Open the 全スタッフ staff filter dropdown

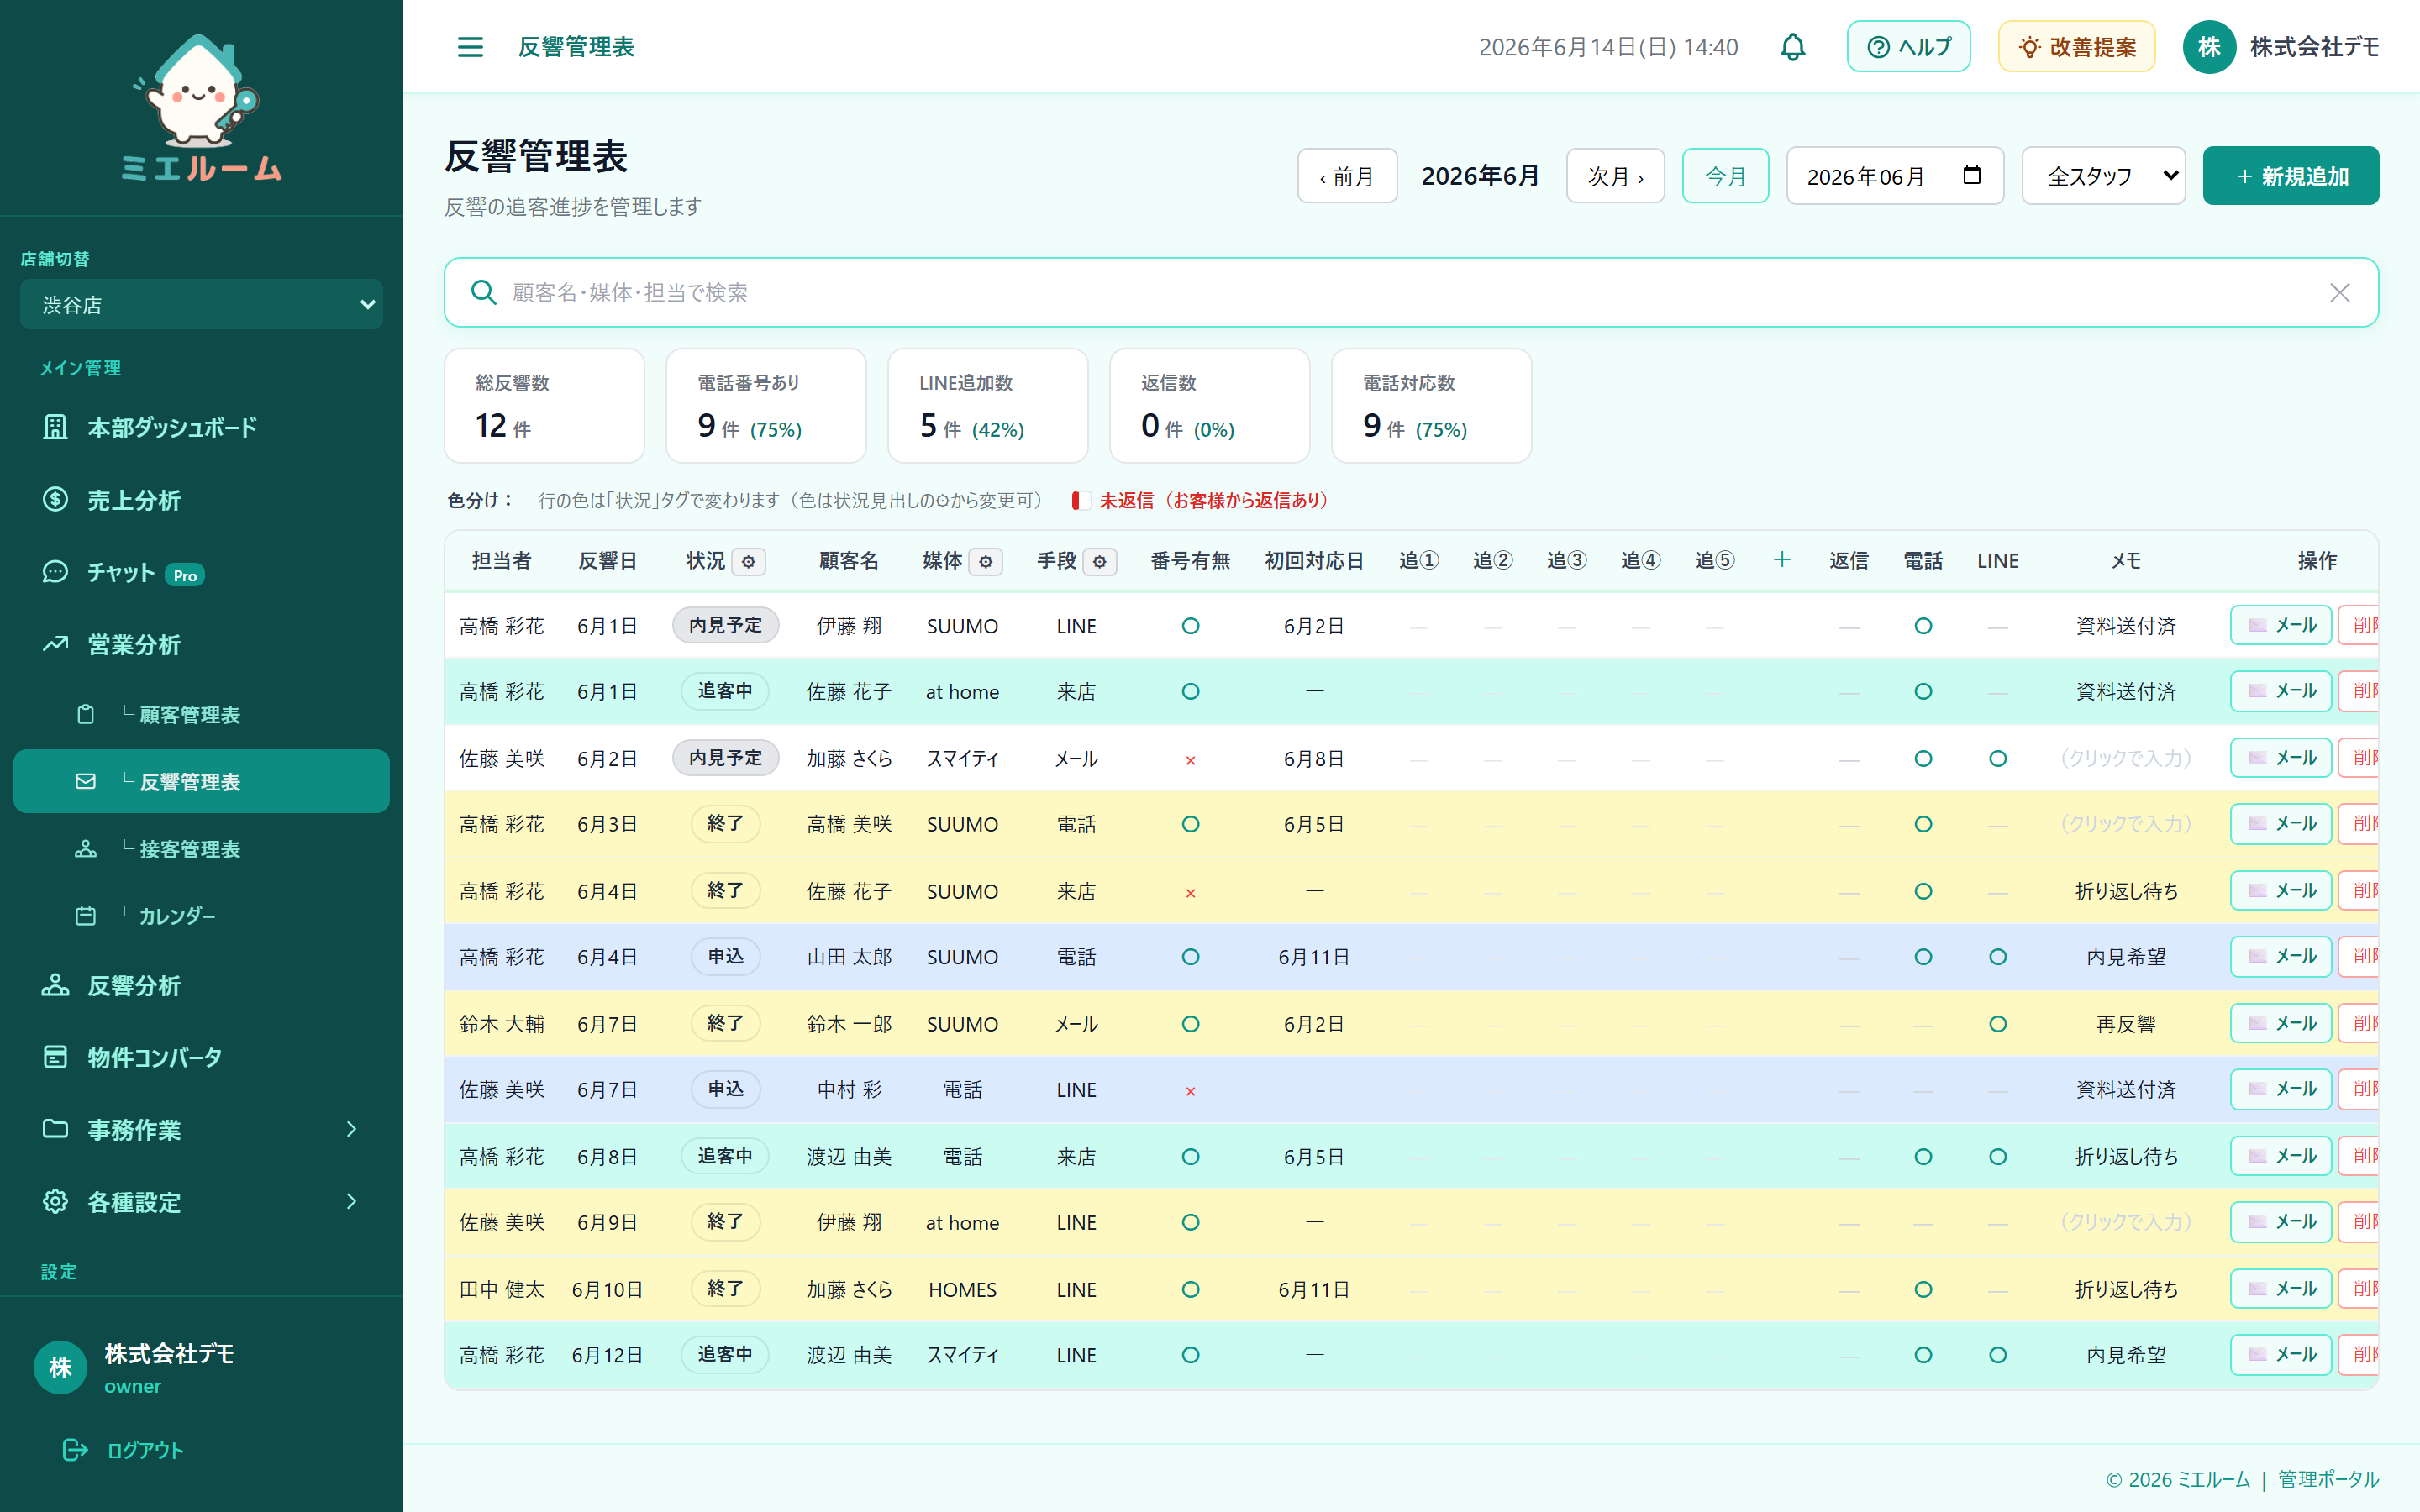(2103, 176)
